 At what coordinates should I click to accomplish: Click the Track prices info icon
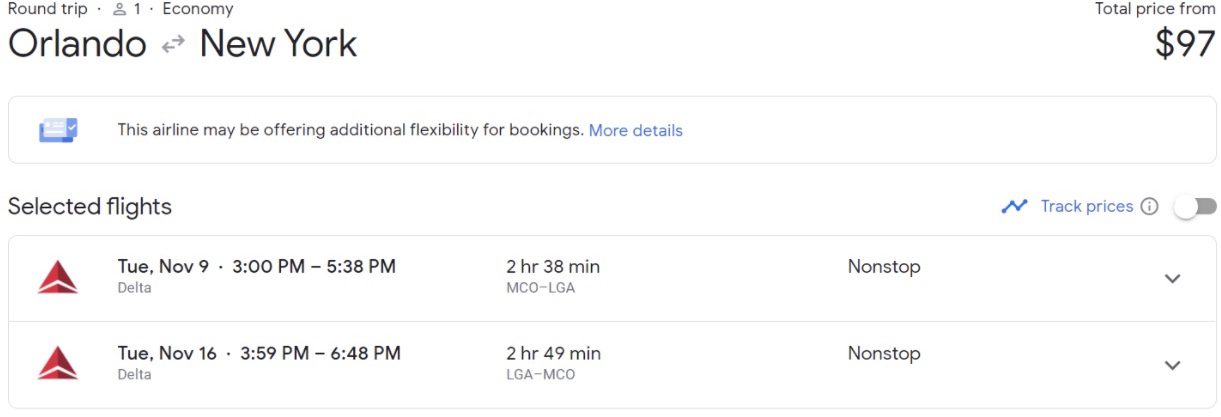1150,206
